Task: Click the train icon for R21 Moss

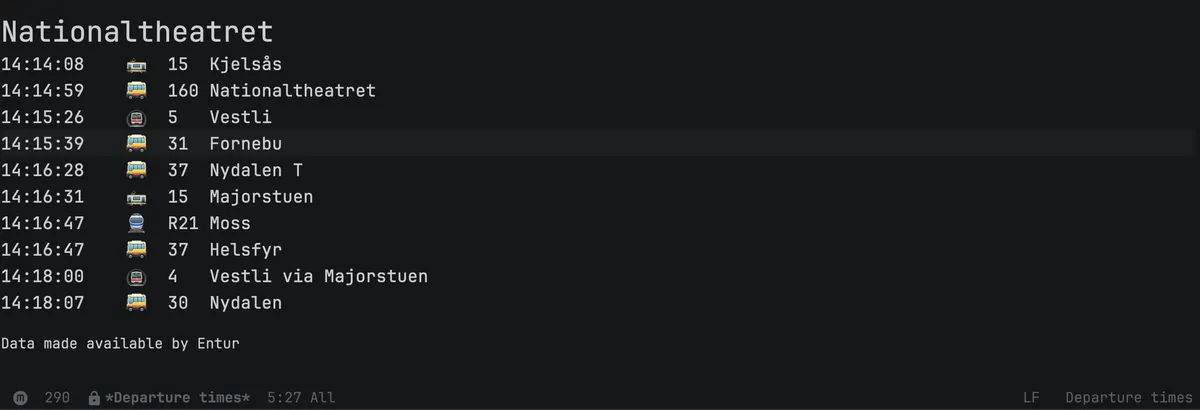Action: click(x=136, y=224)
